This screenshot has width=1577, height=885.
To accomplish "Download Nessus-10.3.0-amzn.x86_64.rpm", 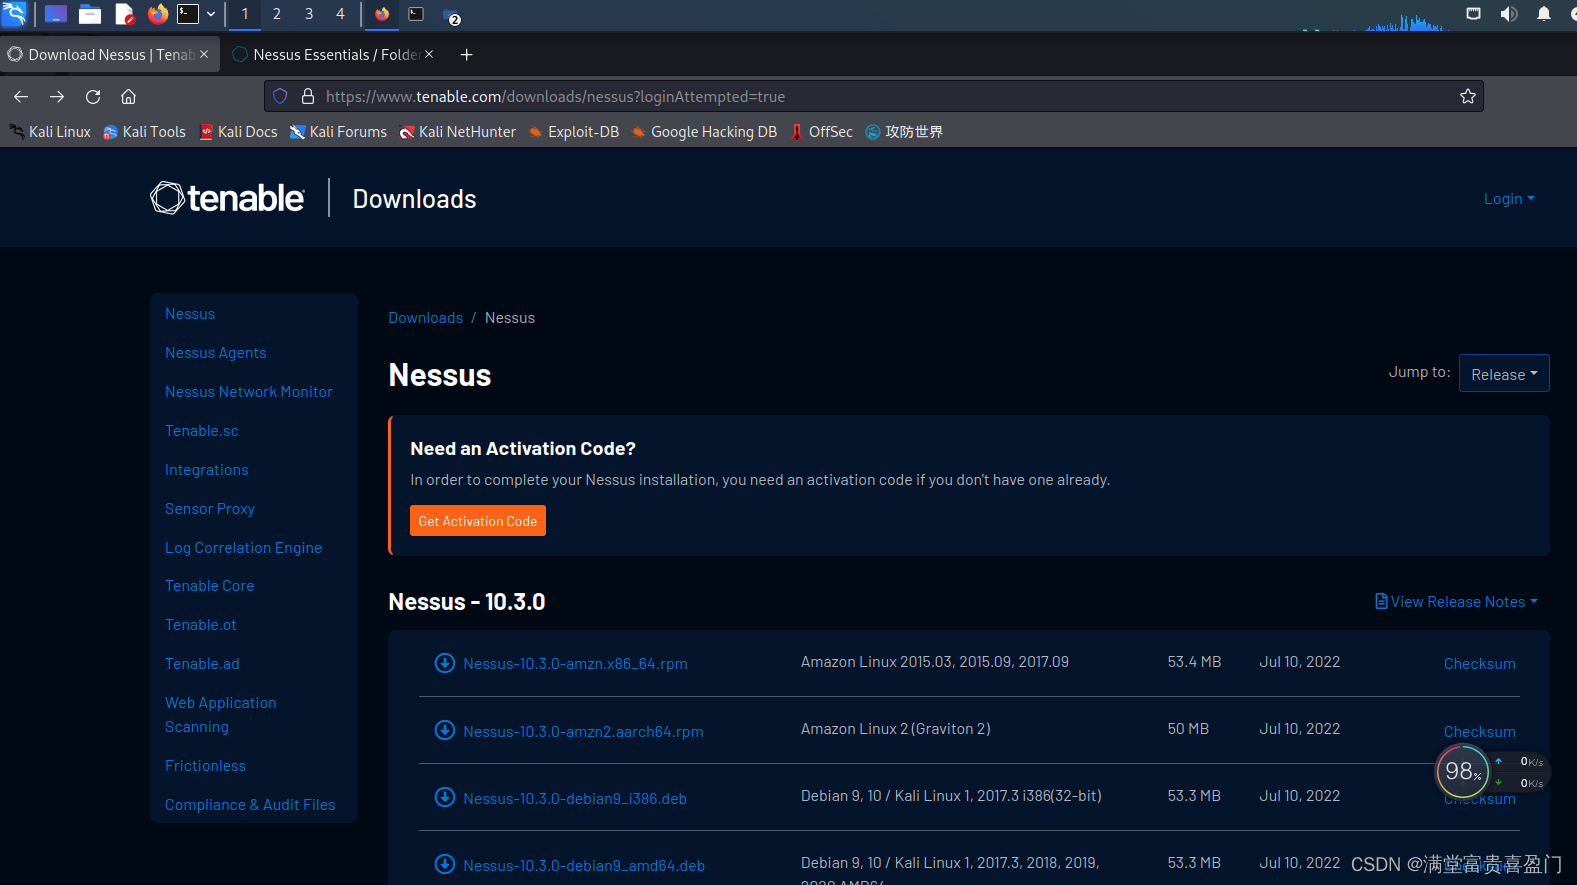I will (x=562, y=664).
